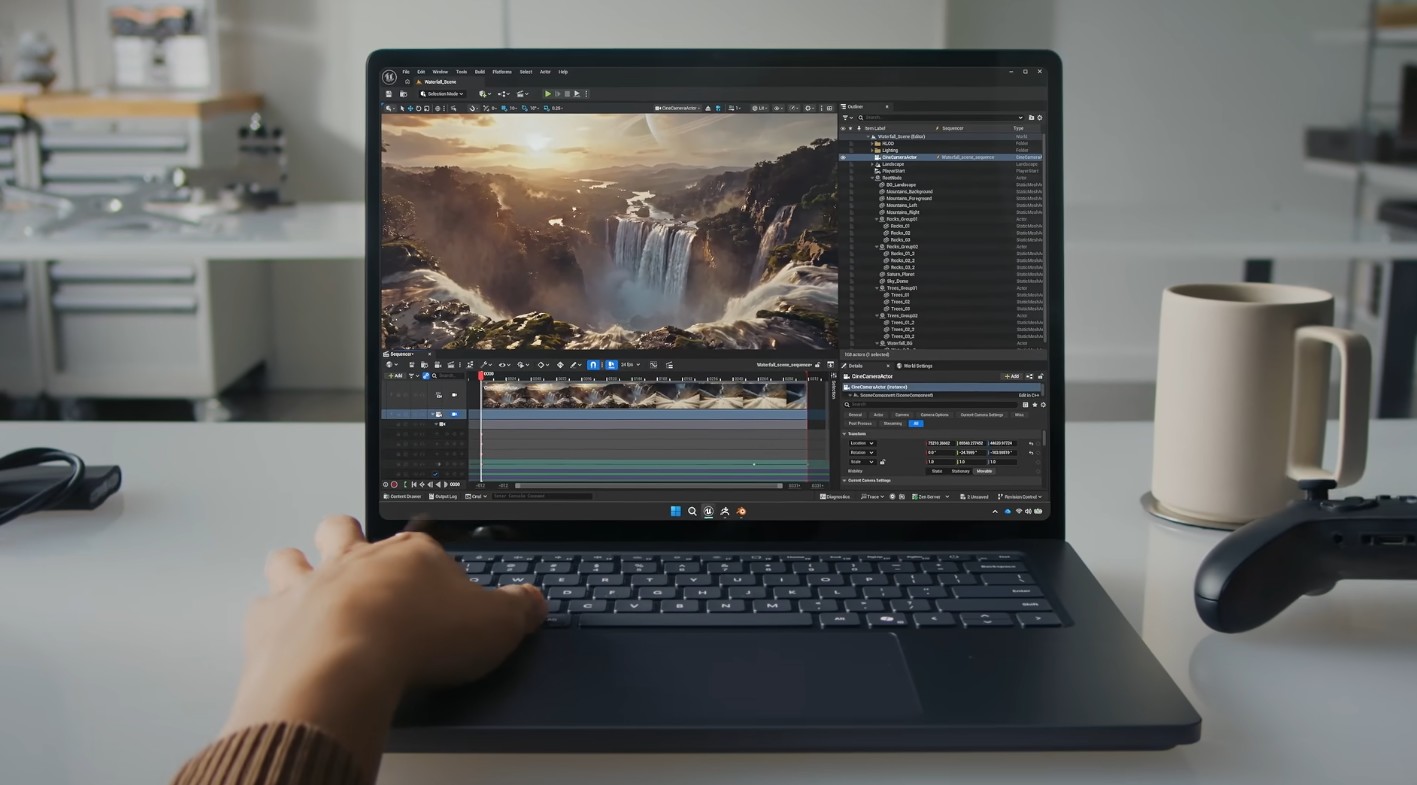Select the Post Process filter in Details

pyautogui.click(x=860, y=423)
